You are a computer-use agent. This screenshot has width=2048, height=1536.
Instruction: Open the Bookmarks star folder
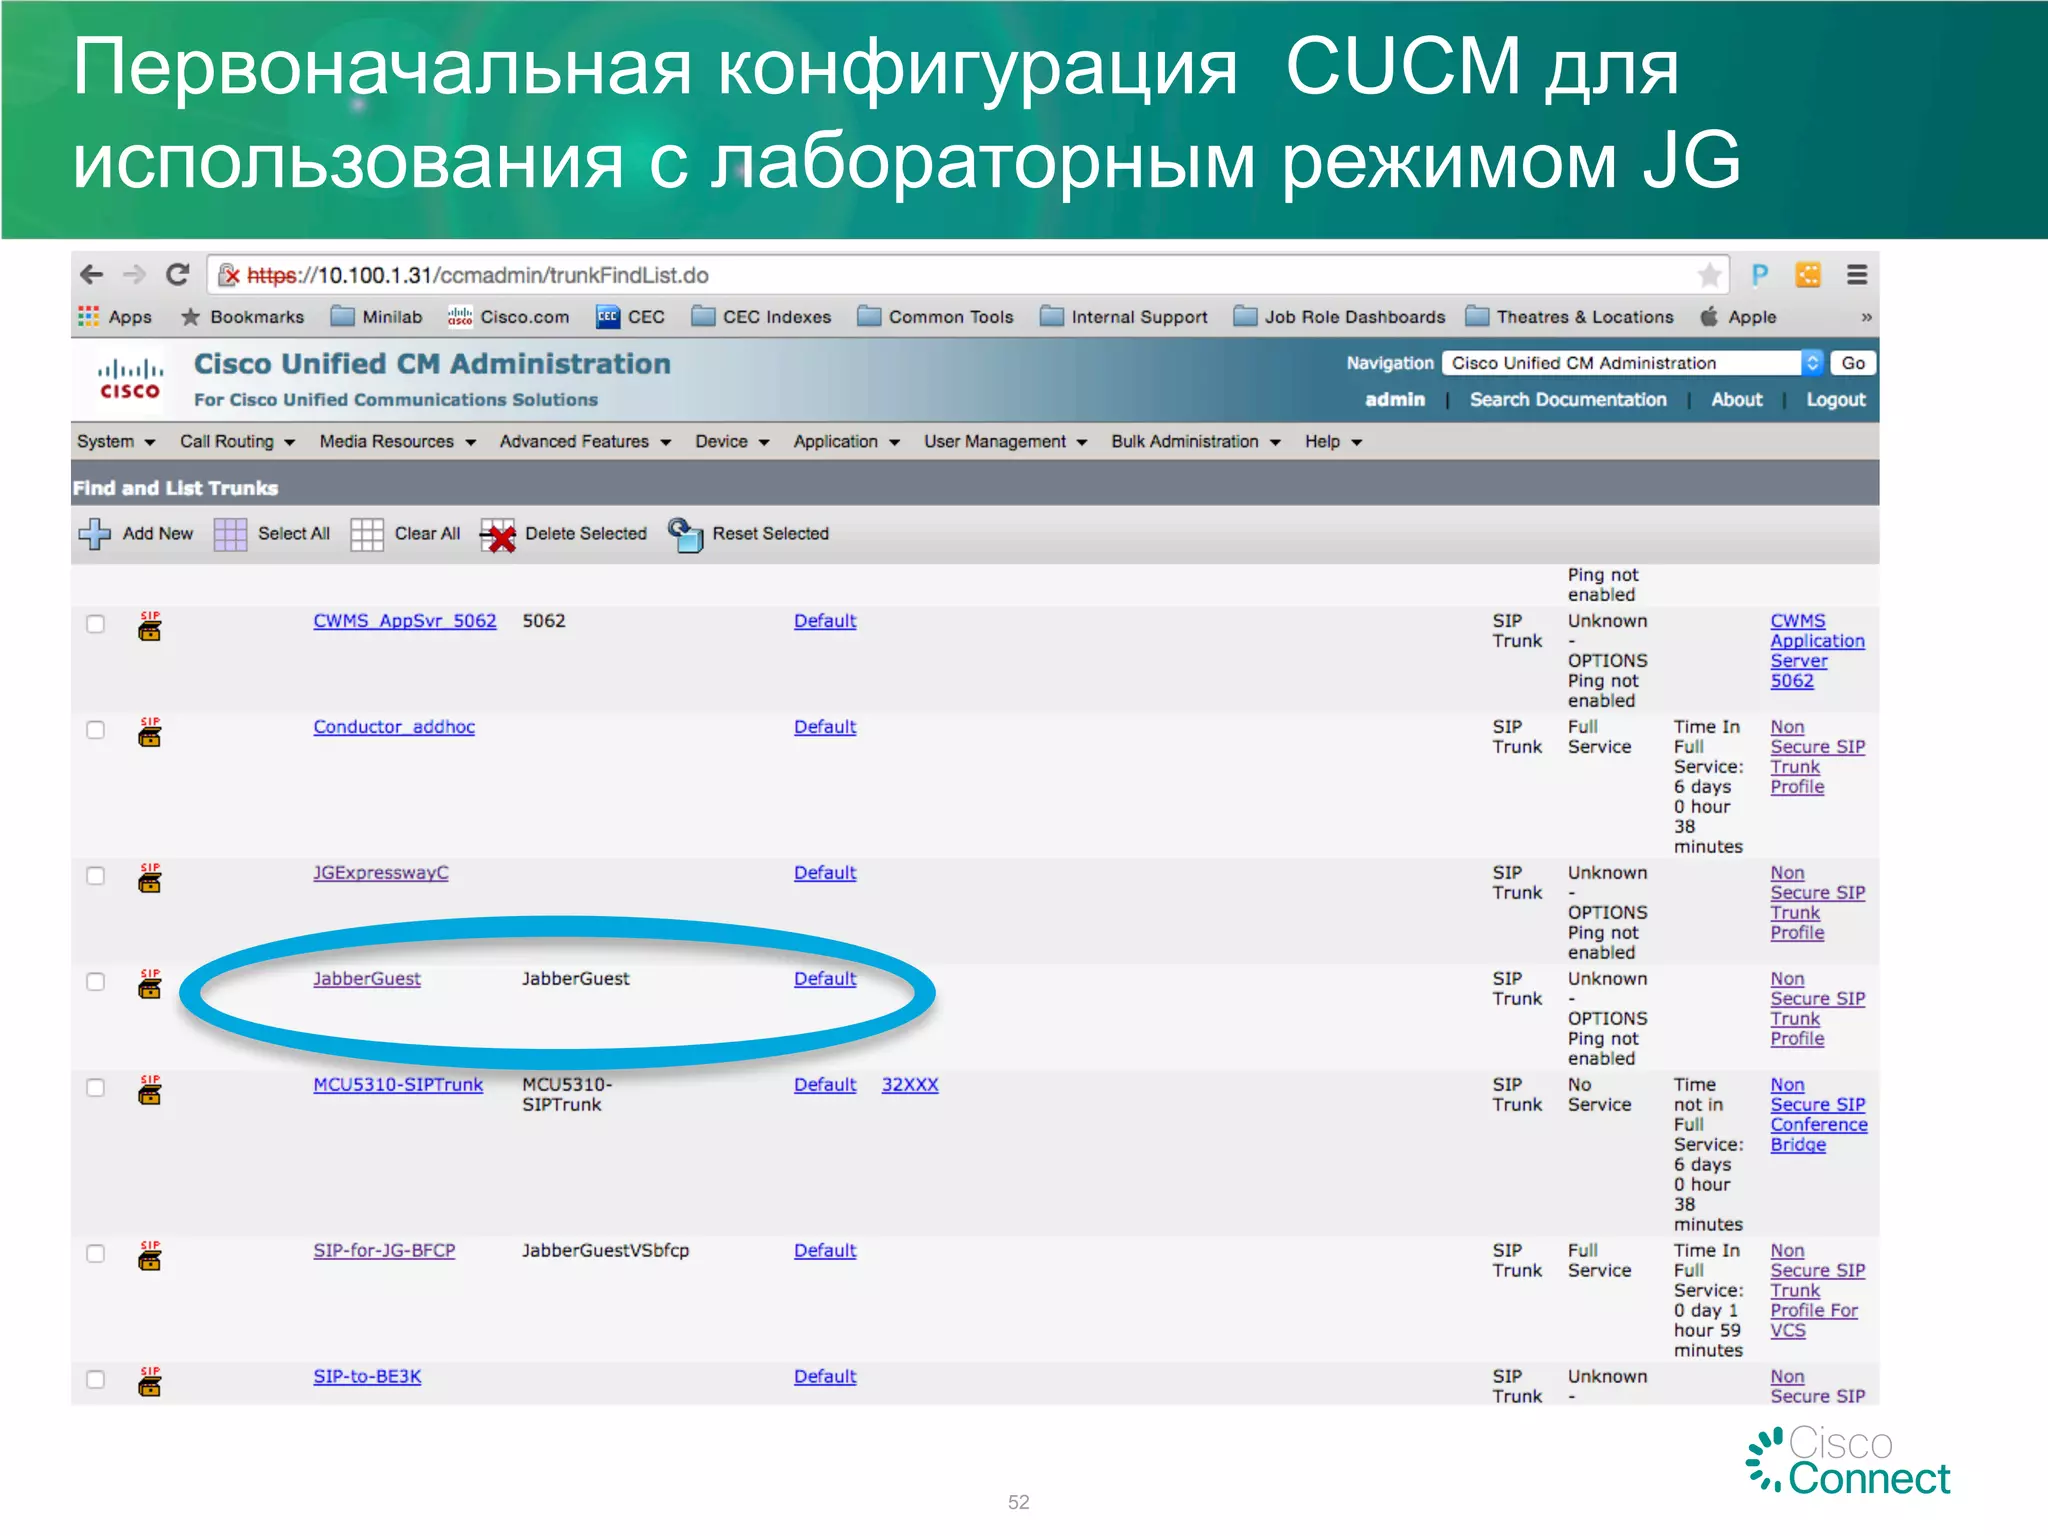pos(242,317)
